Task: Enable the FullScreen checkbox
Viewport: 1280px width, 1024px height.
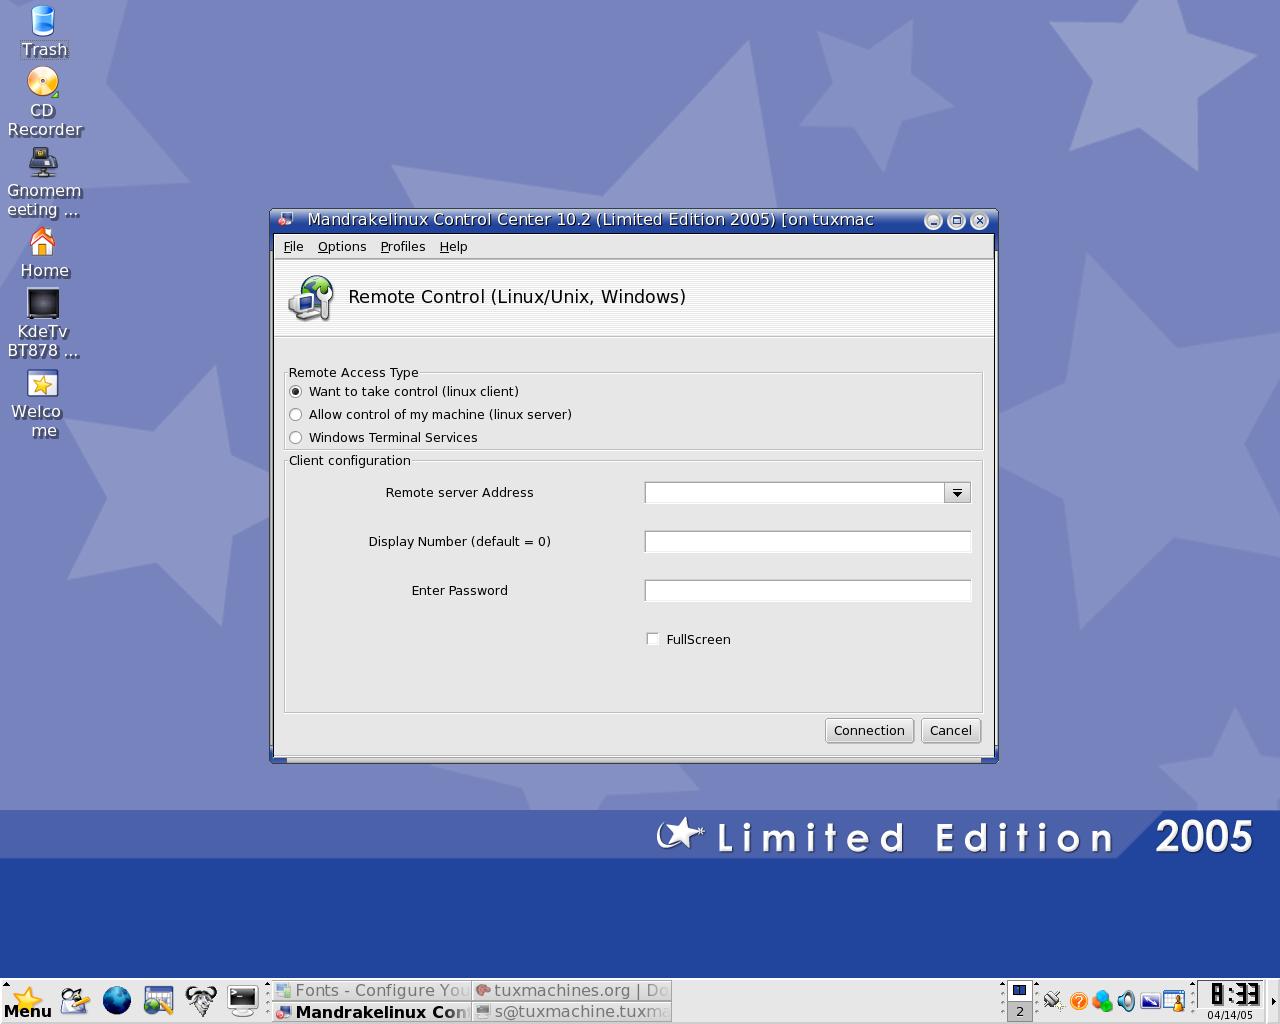Action: pyautogui.click(x=653, y=639)
